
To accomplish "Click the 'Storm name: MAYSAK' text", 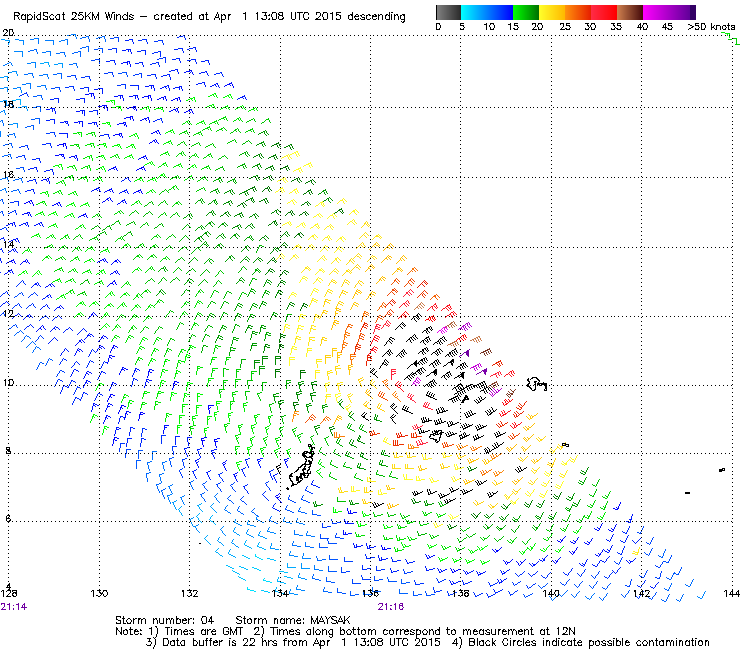I will 293,620.
